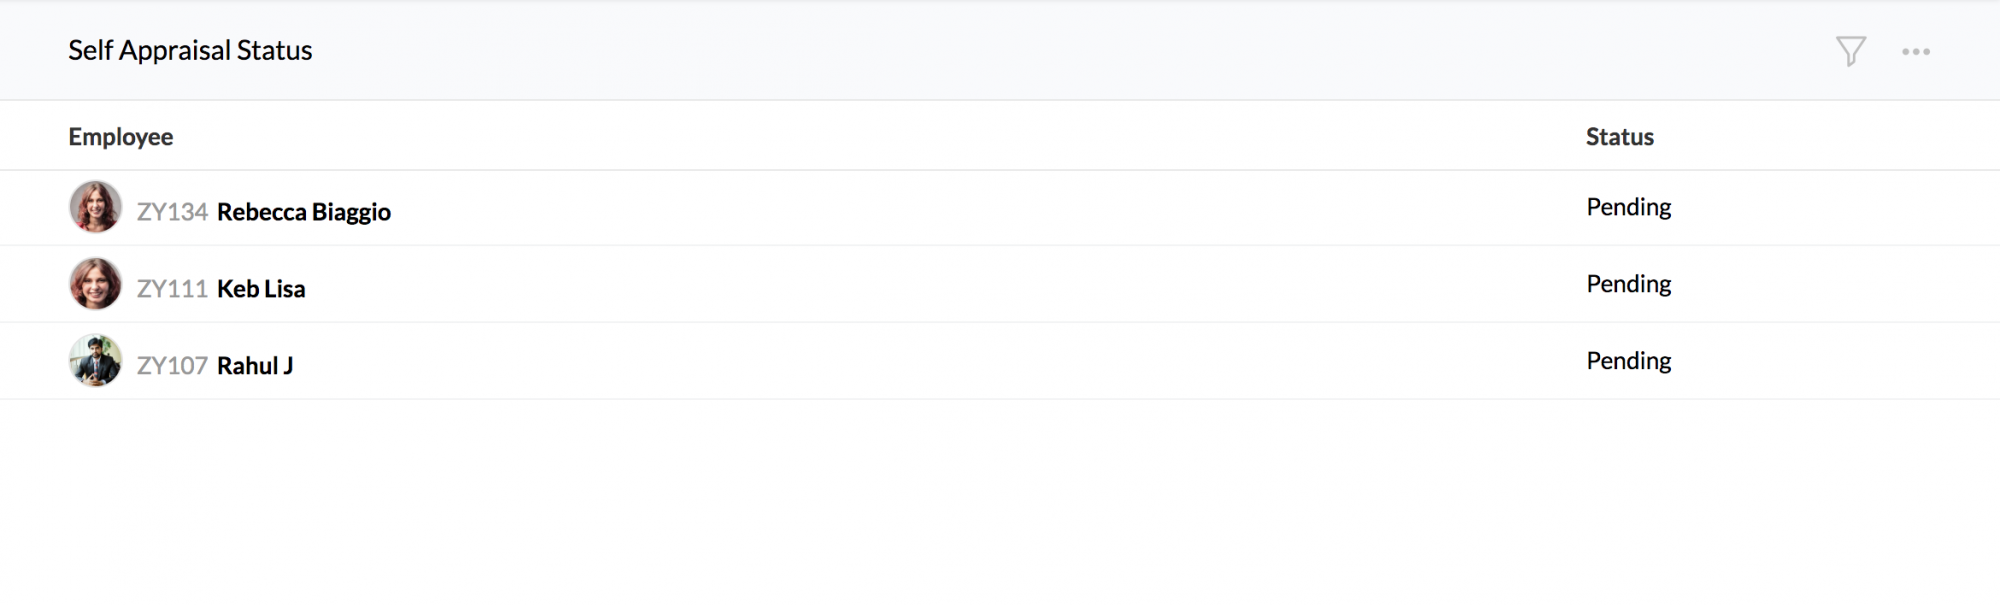Open Rebecca Biaggio's name link
Screen dimensions: 2000x605
(x=303, y=212)
